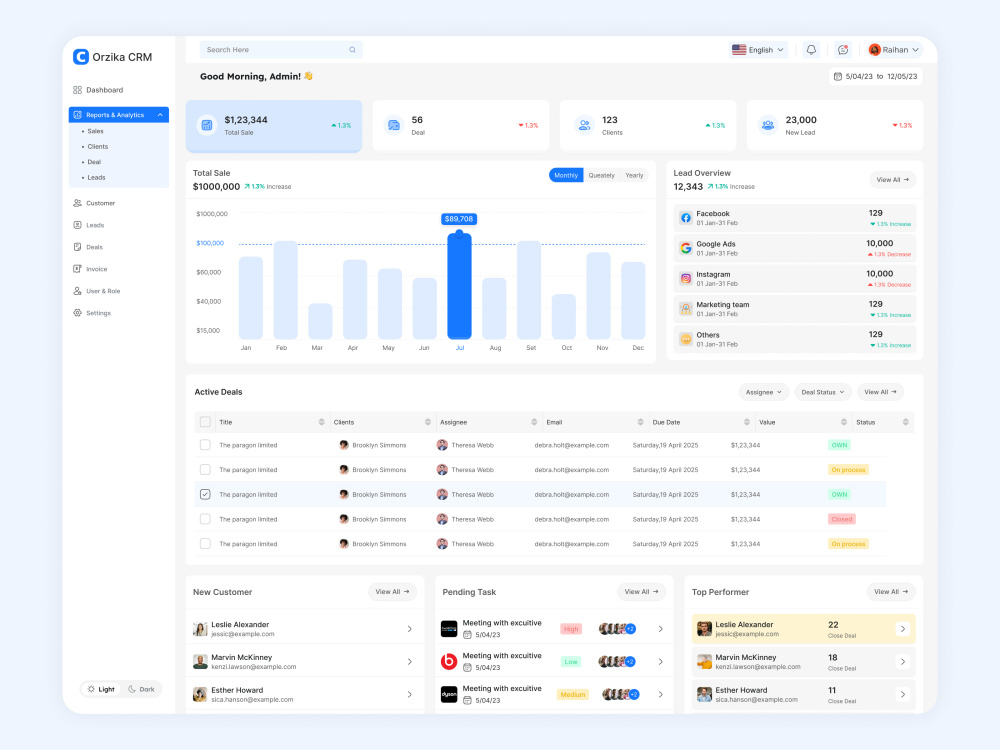Click the Clients card icon

pyautogui.click(x=584, y=126)
